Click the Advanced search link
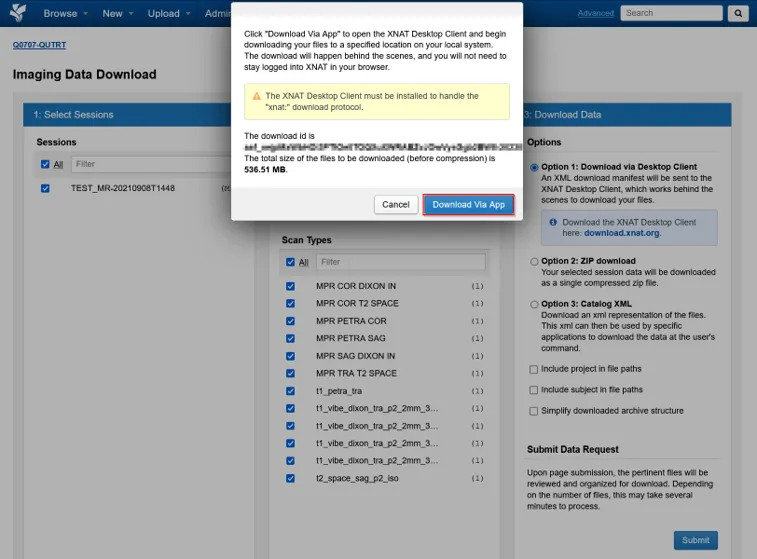The width and height of the screenshot is (757, 559). pyautogui.click(x=596, y=13)
